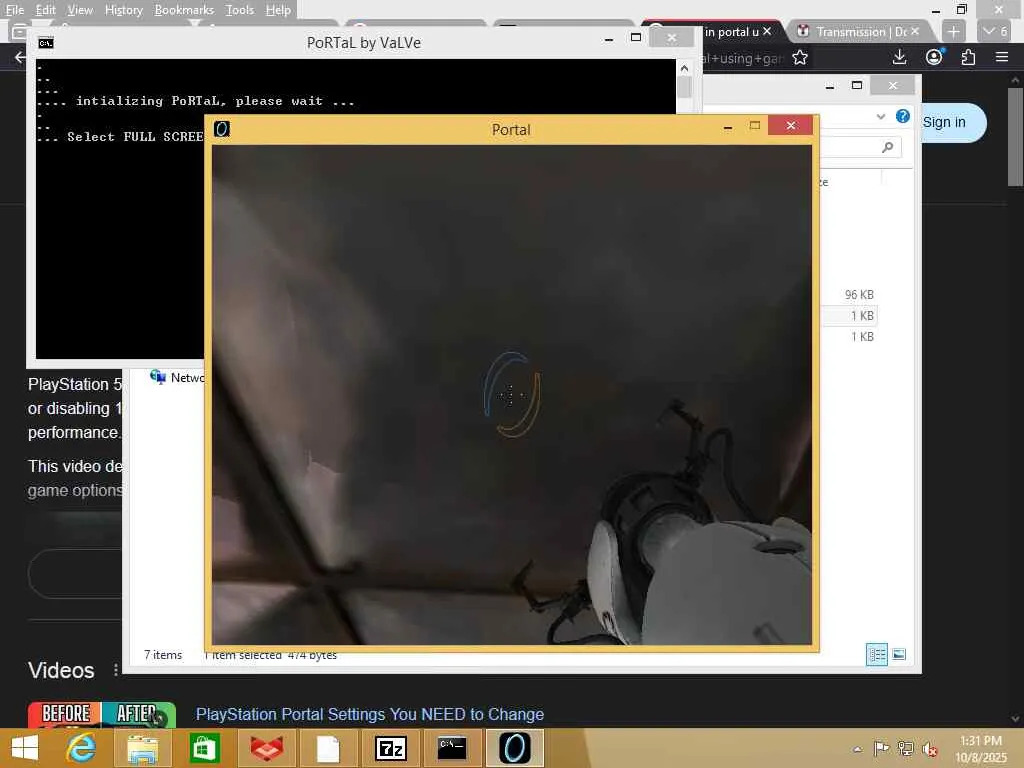
Task: Open the Help menu in the browser
Action: point(278,10)
